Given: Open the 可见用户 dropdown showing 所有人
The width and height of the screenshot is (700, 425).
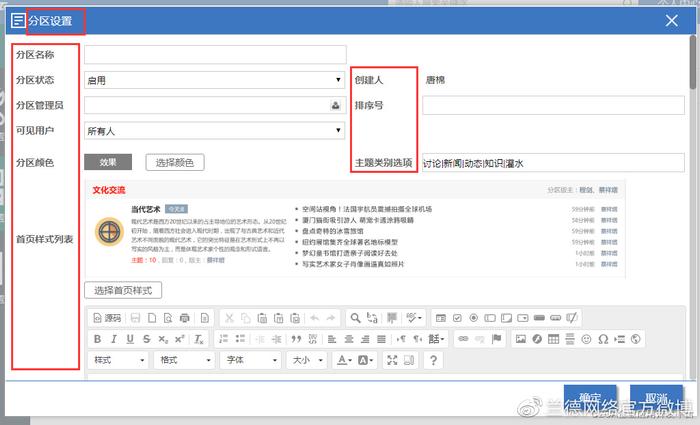Looking at the screenshot, I should [215, 131].
